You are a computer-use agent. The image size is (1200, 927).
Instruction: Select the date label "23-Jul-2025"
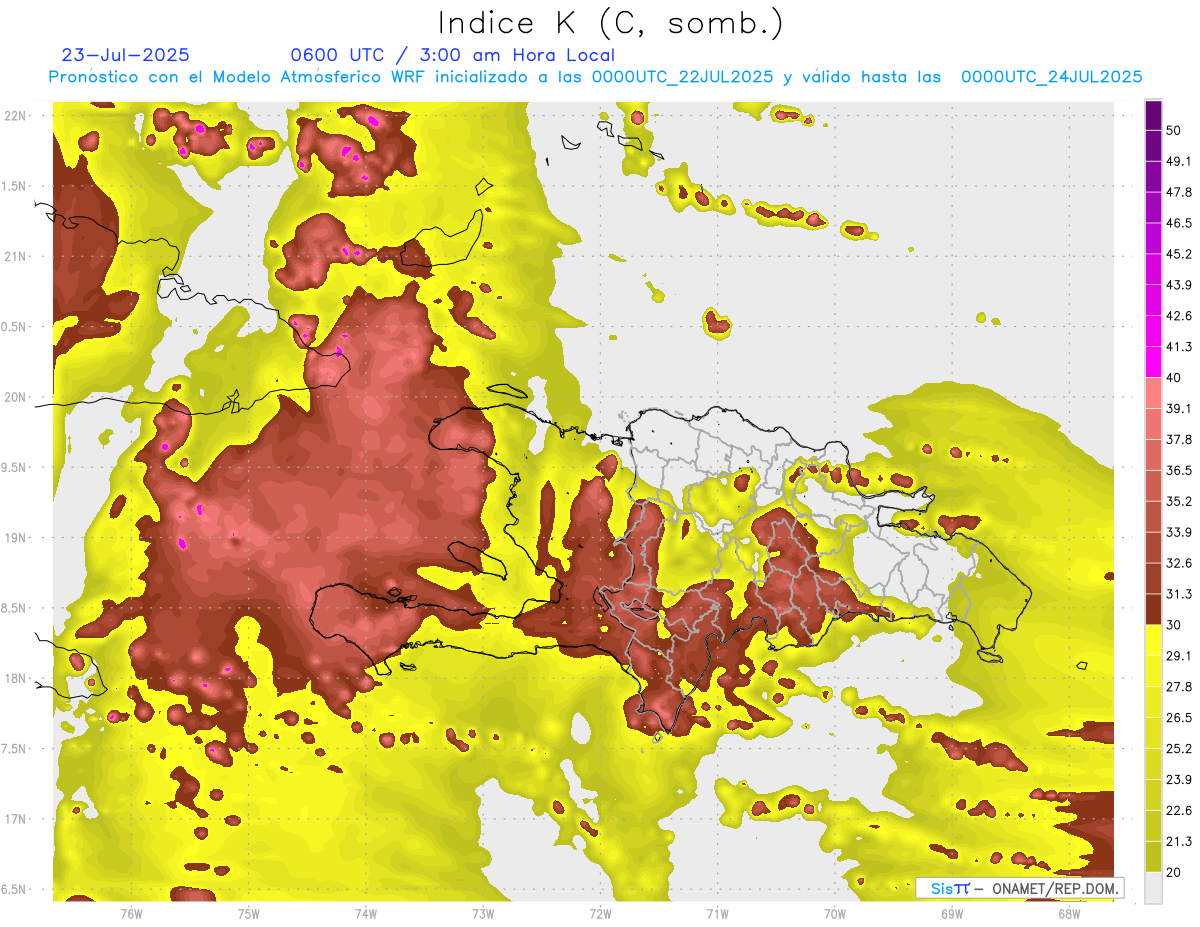125,55
